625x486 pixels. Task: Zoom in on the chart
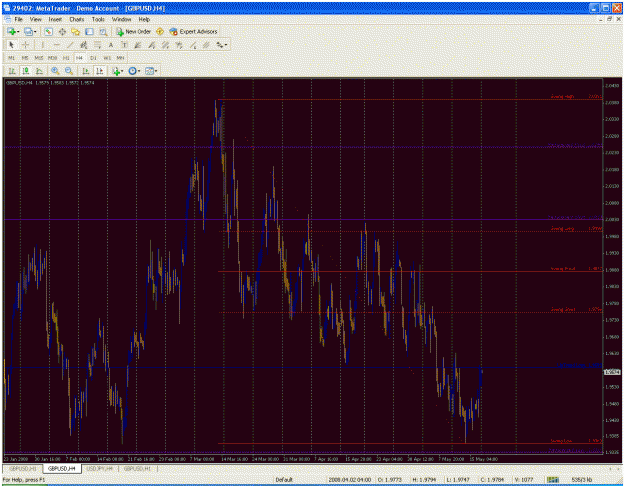point(55,71)
